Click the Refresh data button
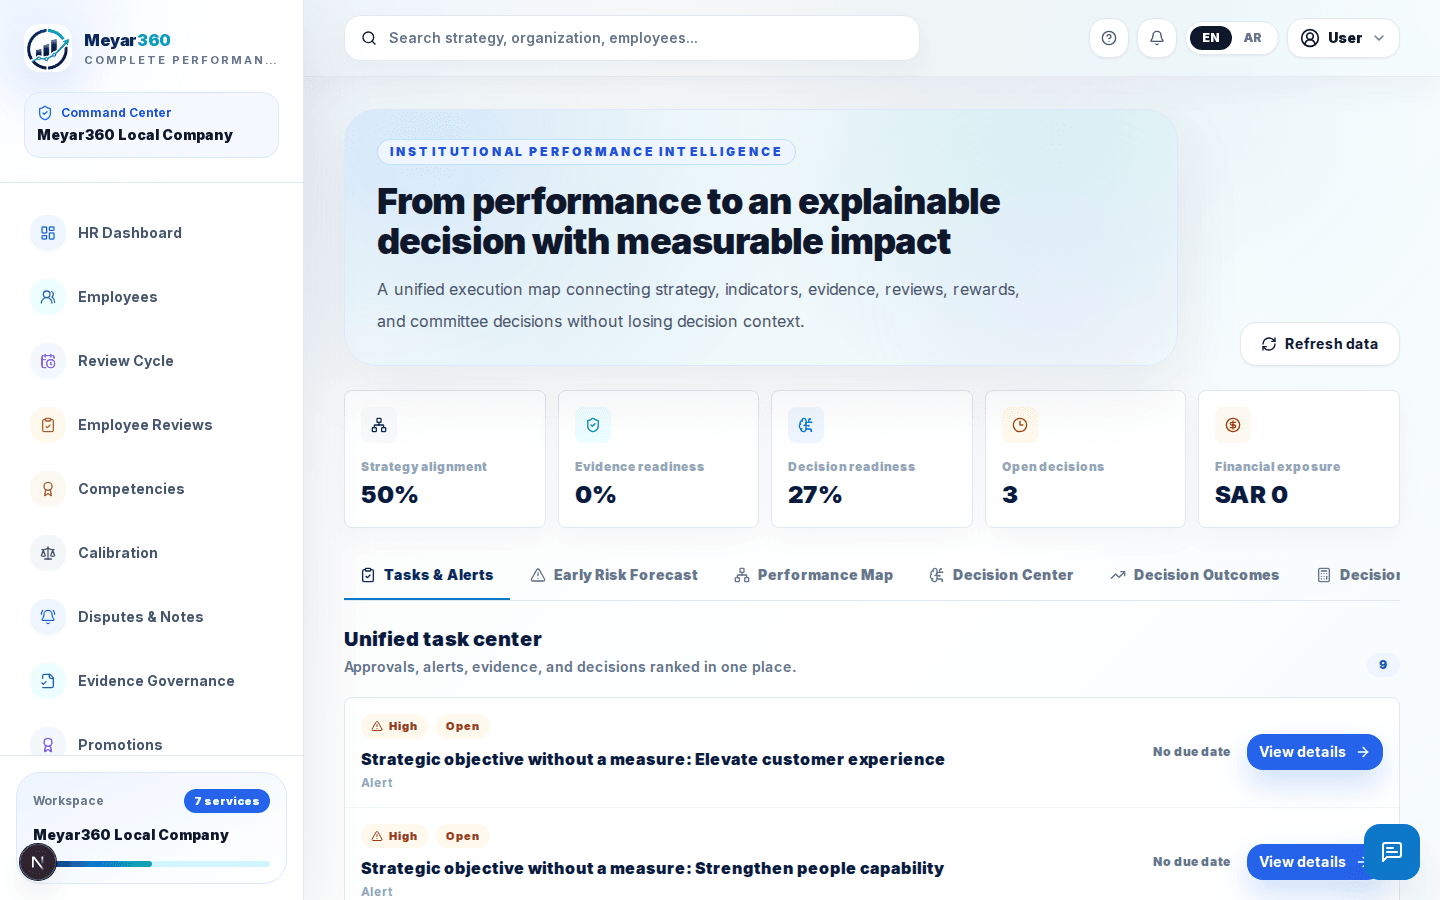The width and height of the screenshot is (1440, 900). pyautogui.click(x=1319, y=344)
